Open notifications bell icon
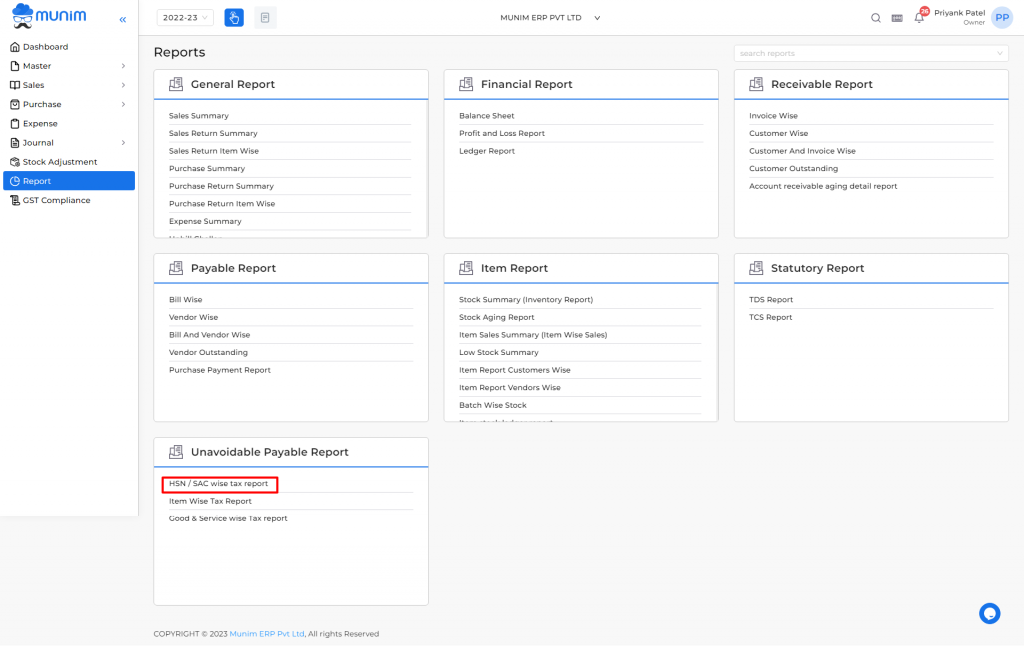 coord(919,18)
